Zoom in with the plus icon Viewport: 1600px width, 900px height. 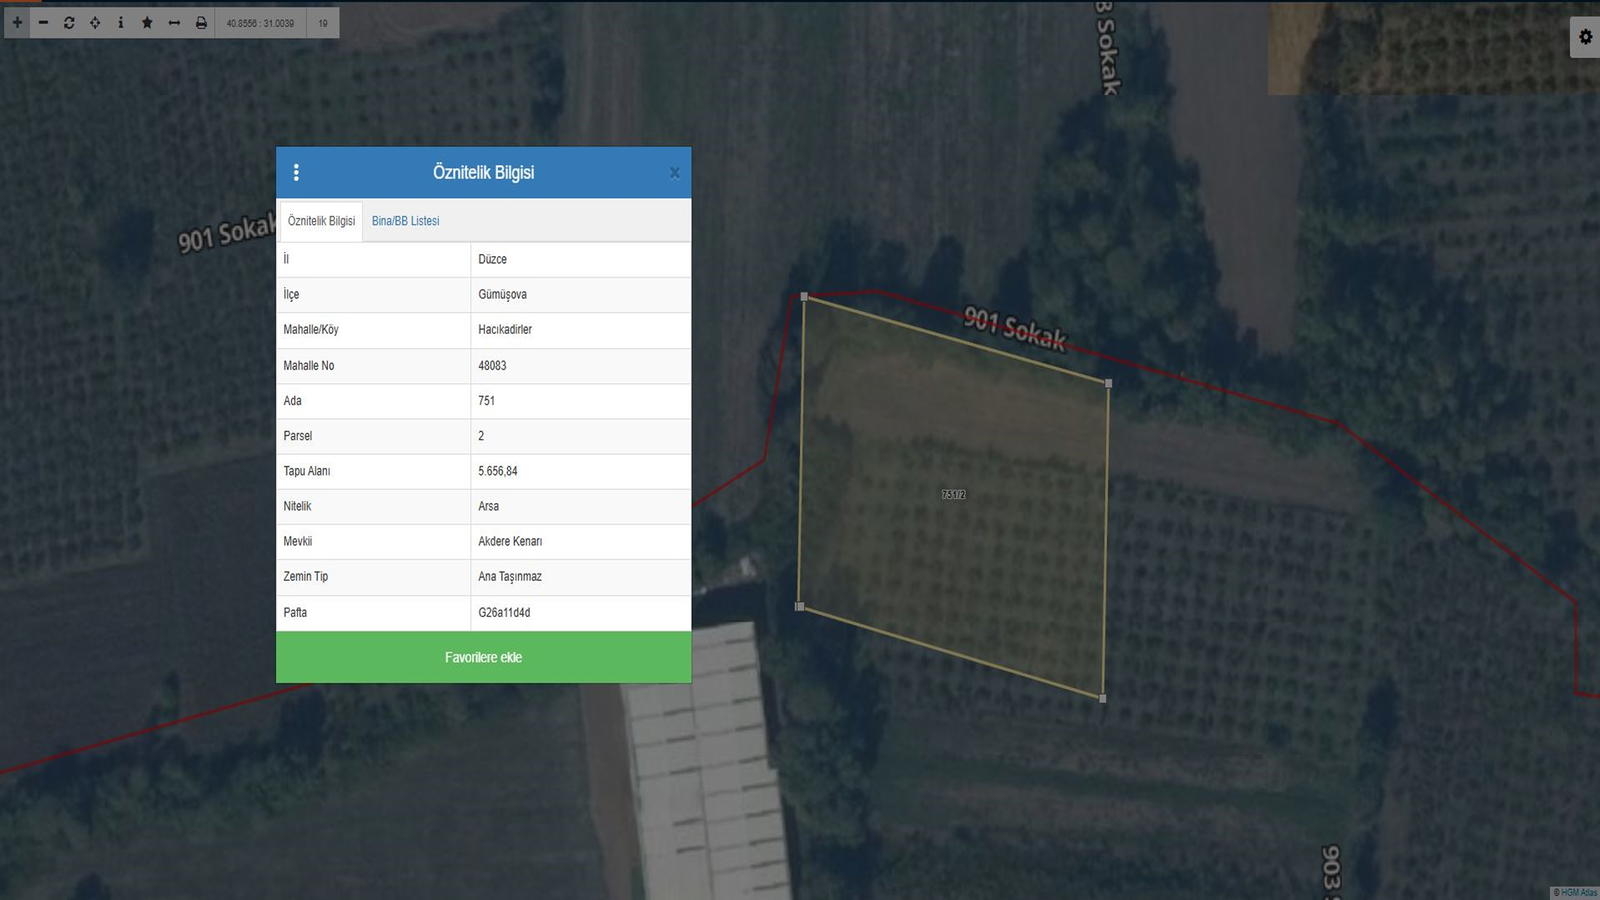[x=17, y=22]
